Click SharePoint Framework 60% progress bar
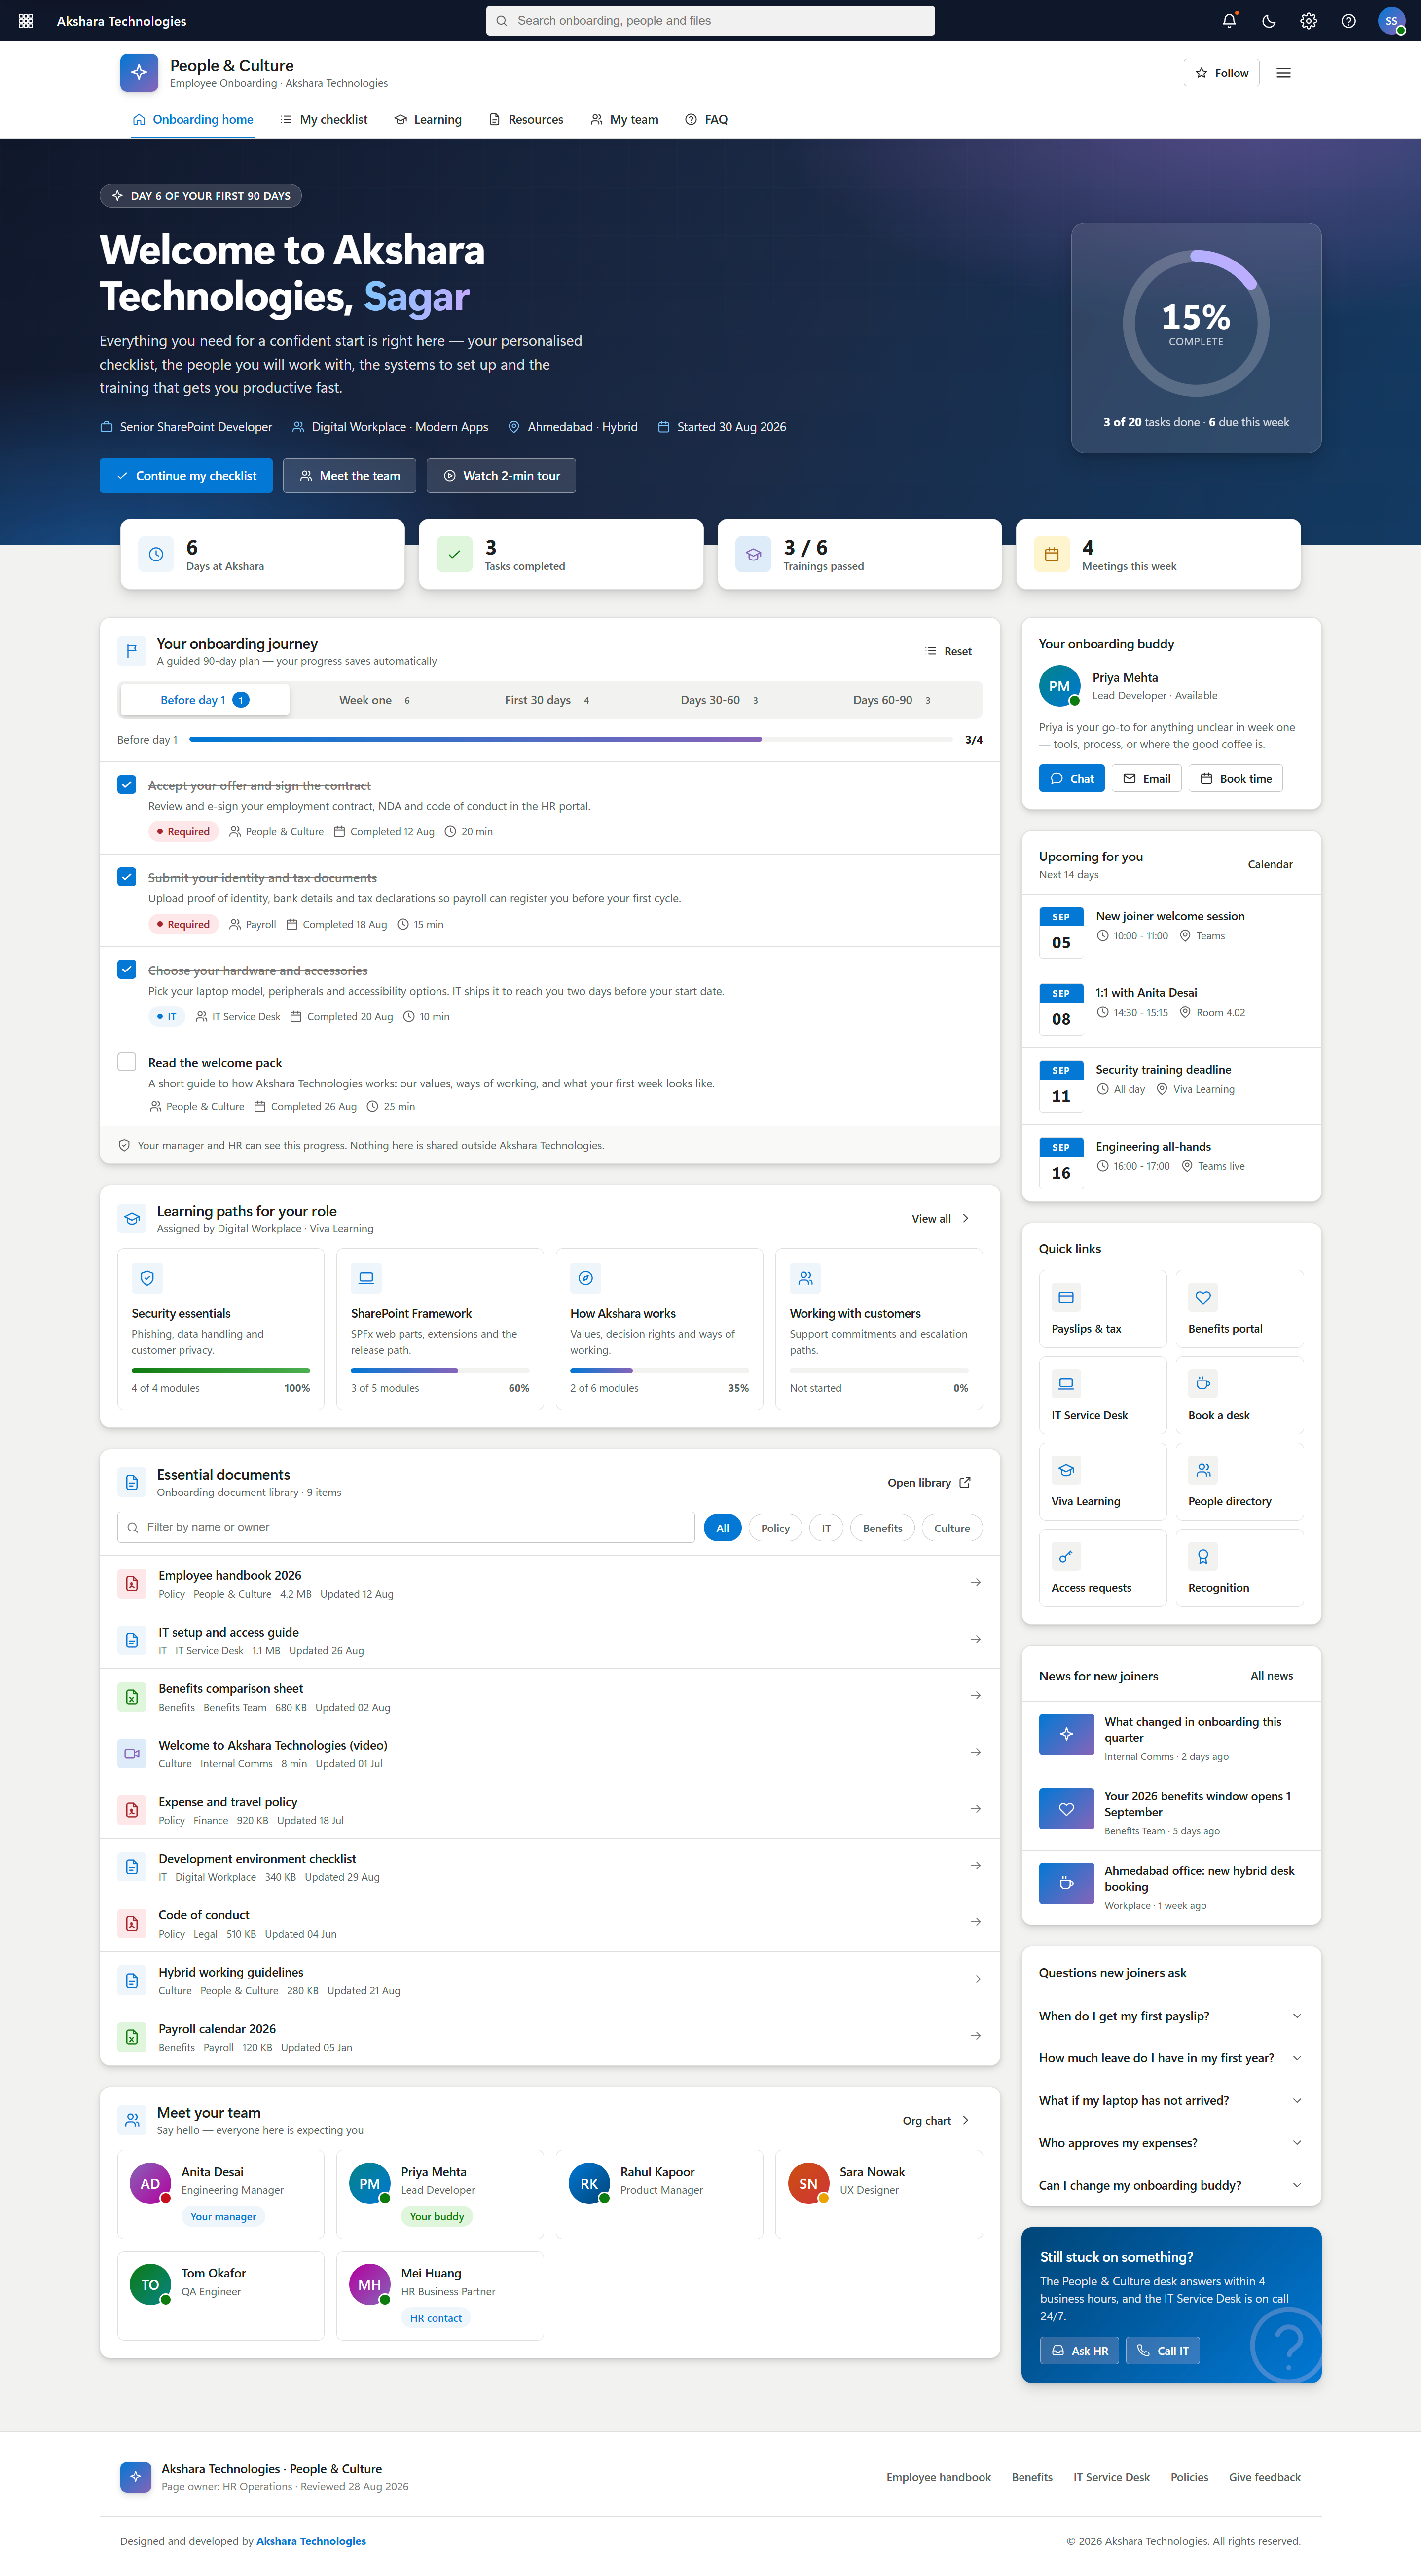This screenshot has height=2576, width=1421. (440, 1370)
